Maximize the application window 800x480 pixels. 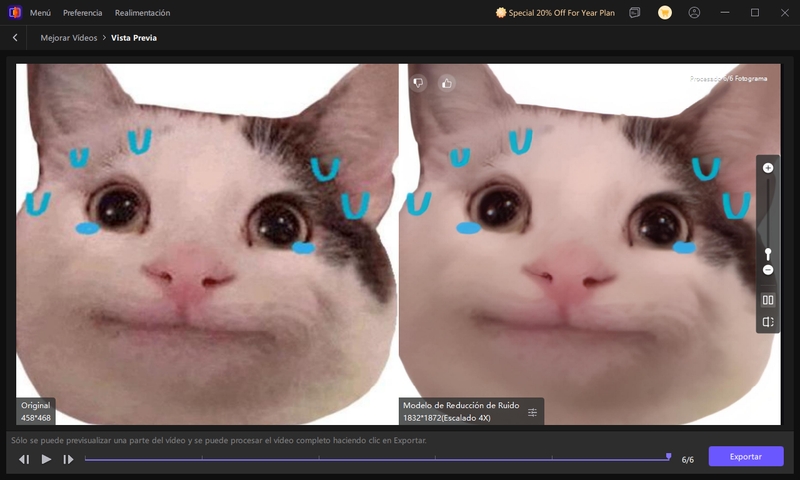pyautogui.click(x=755, y=13)
